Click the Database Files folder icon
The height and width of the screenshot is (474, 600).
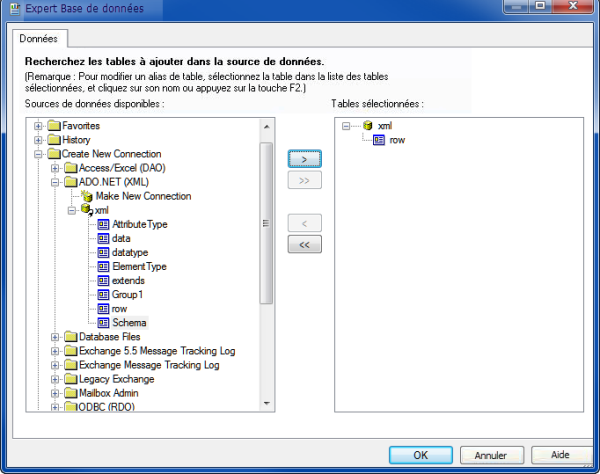(70, 337)
